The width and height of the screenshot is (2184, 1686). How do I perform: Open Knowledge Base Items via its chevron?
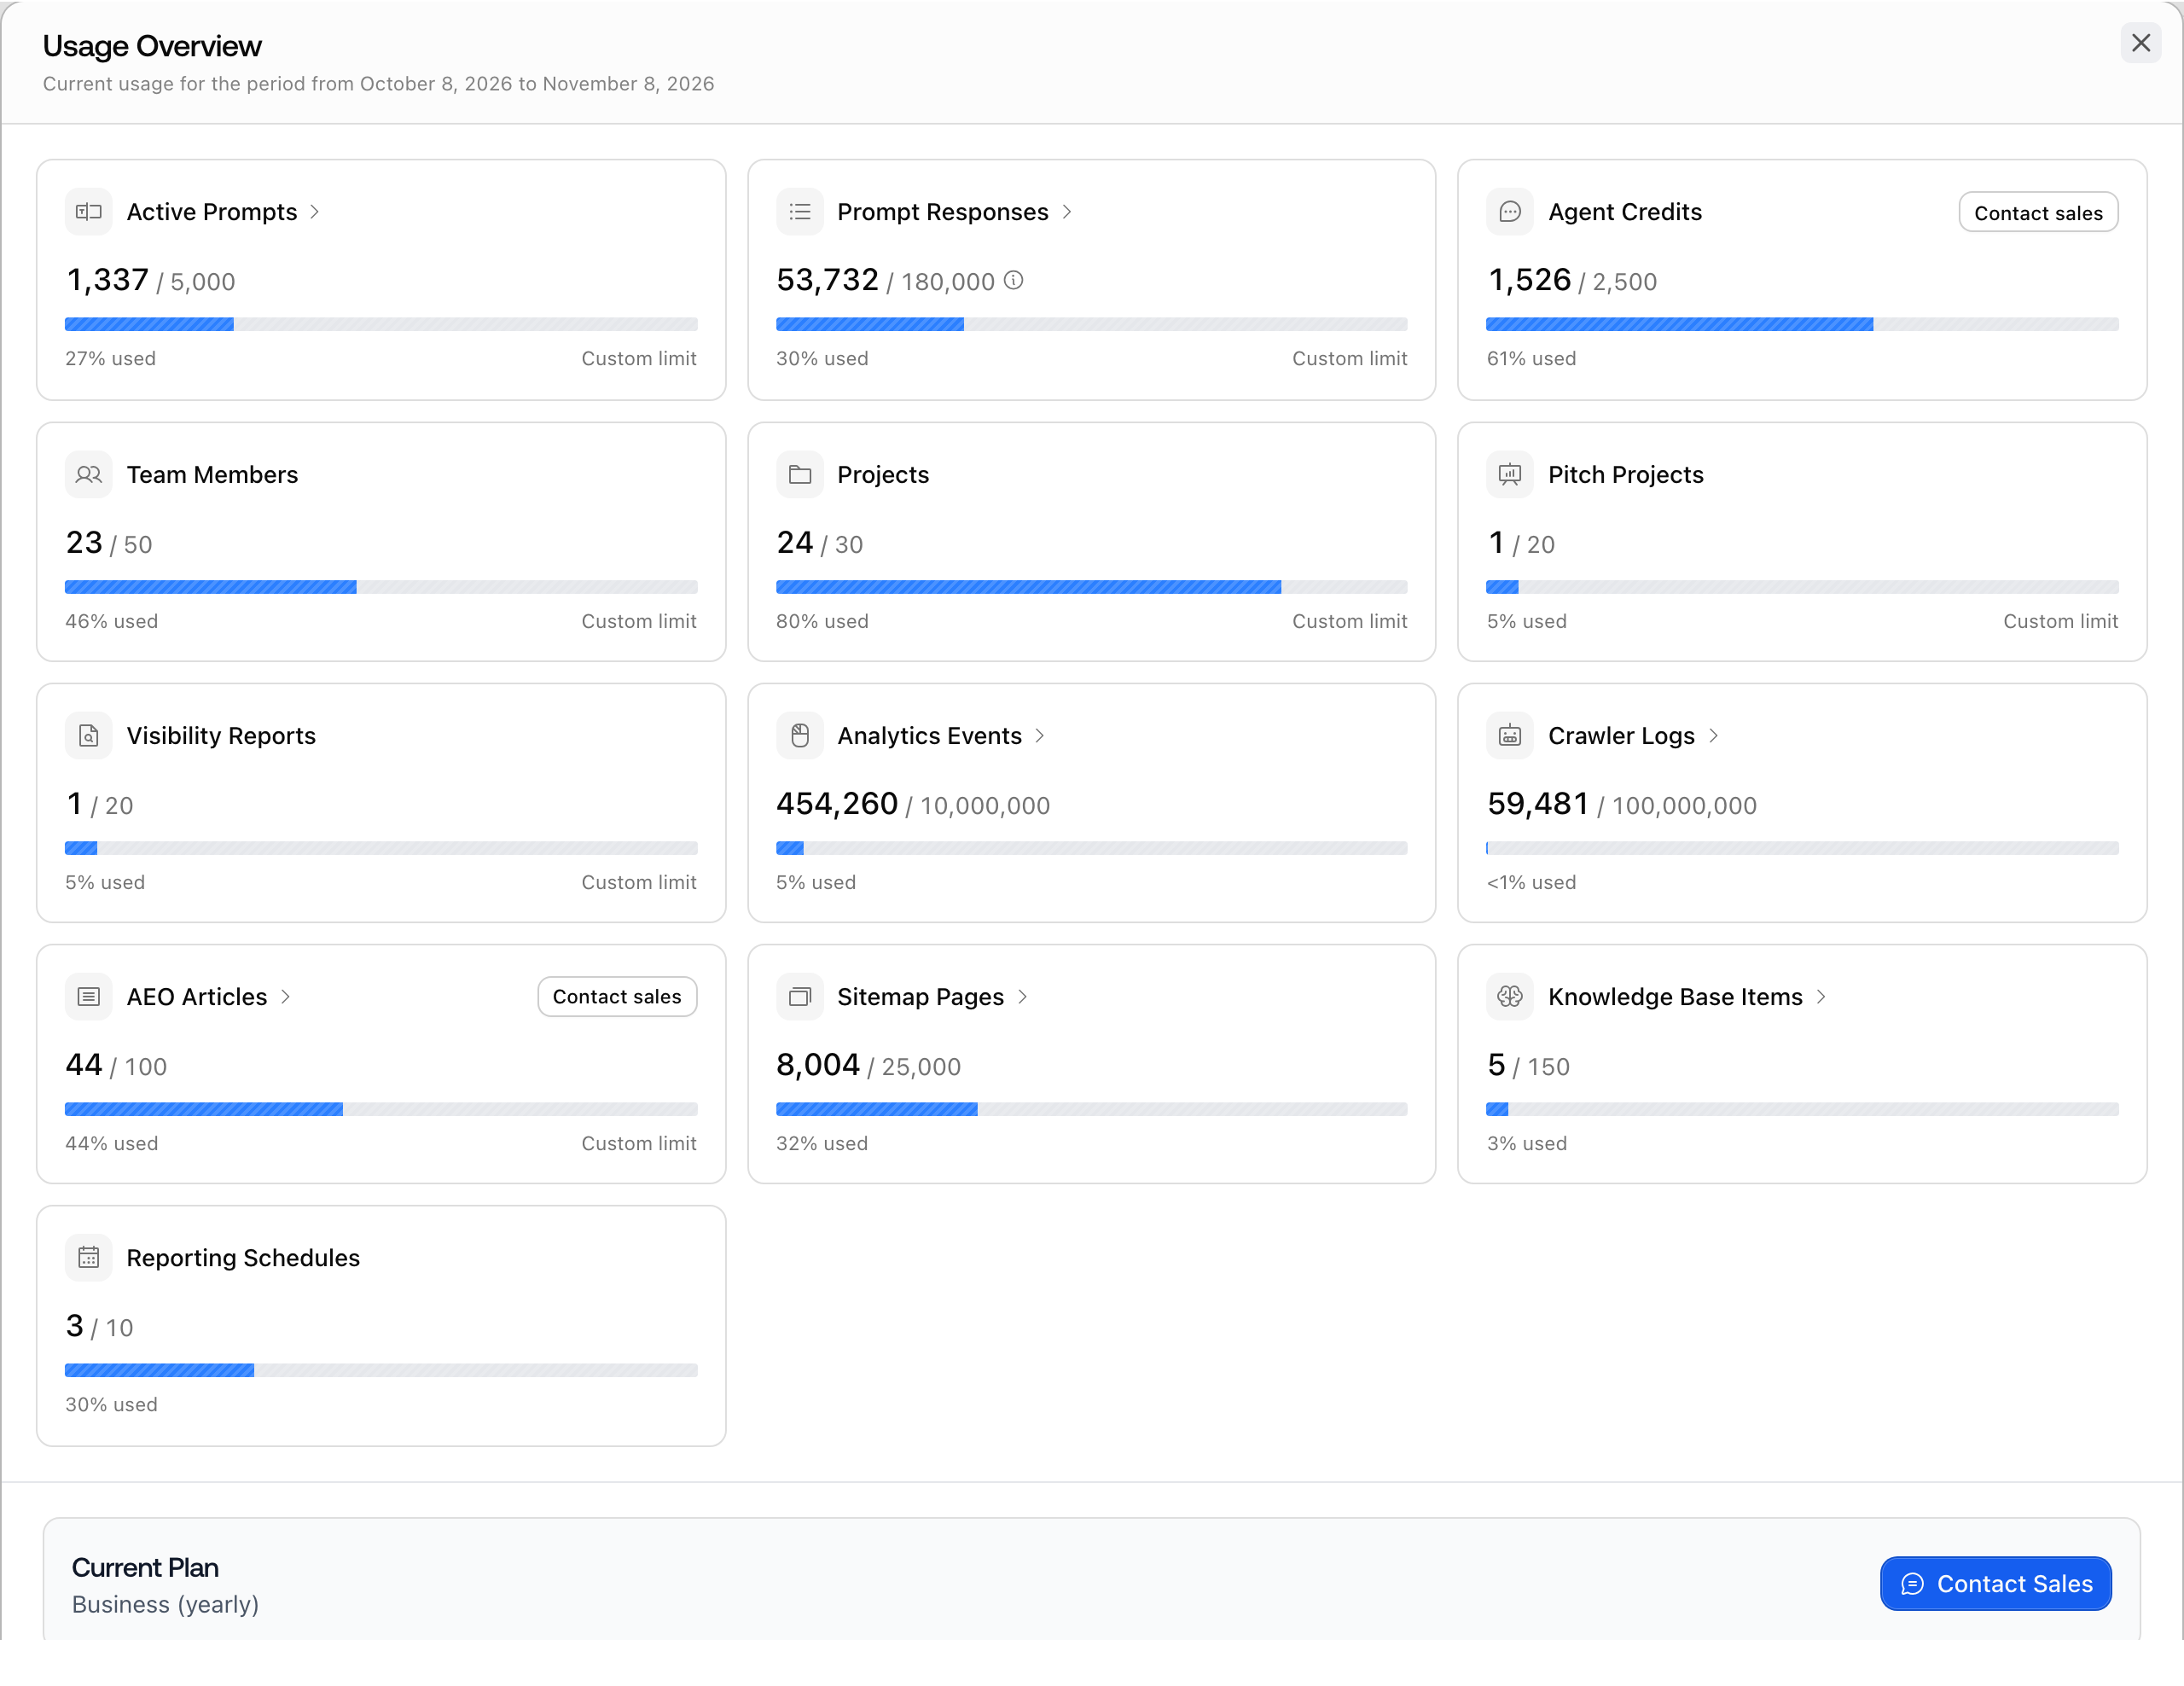click(1821, 997)
